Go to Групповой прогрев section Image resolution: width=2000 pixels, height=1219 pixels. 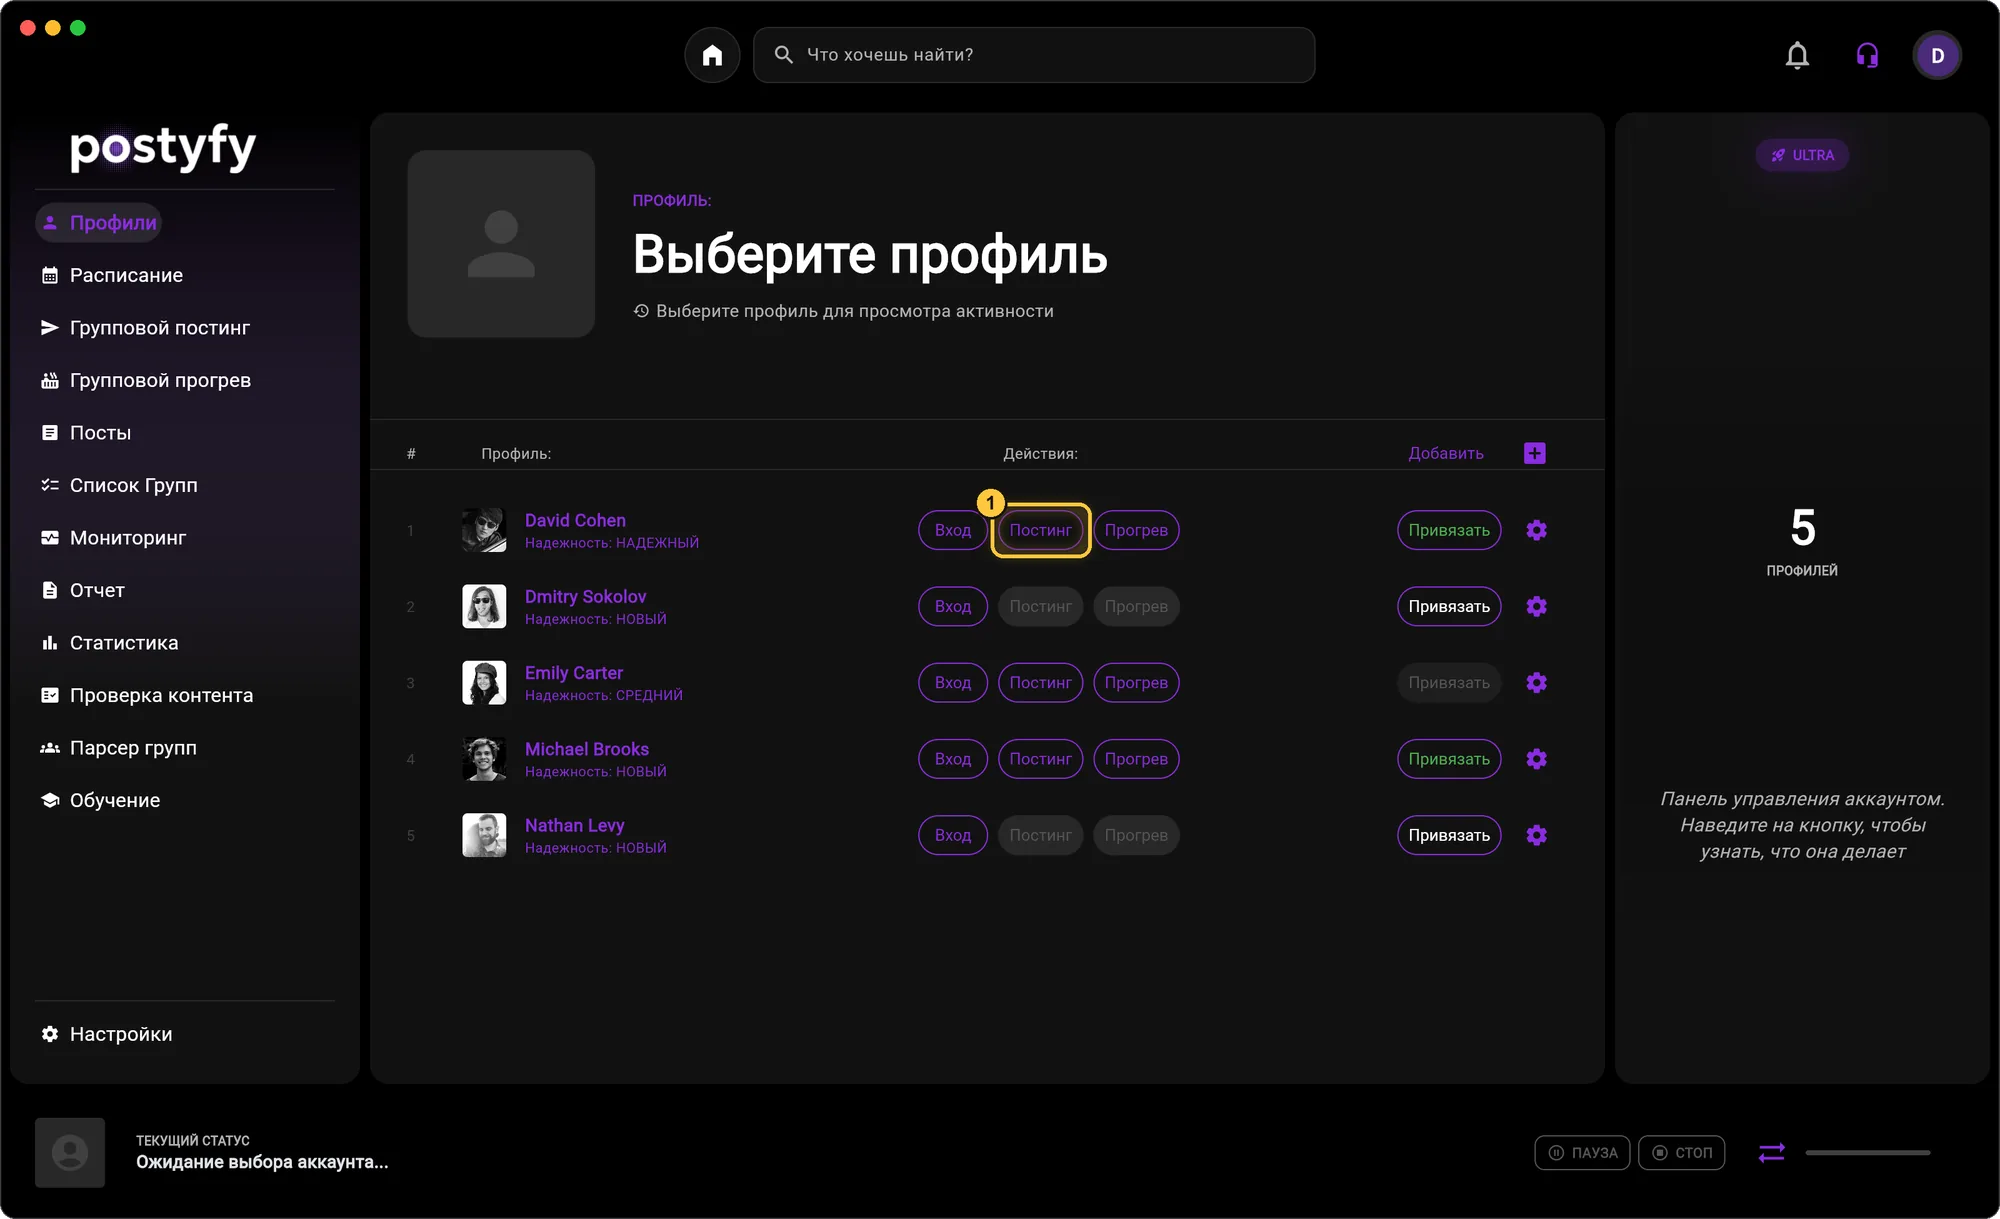[146, 380]
